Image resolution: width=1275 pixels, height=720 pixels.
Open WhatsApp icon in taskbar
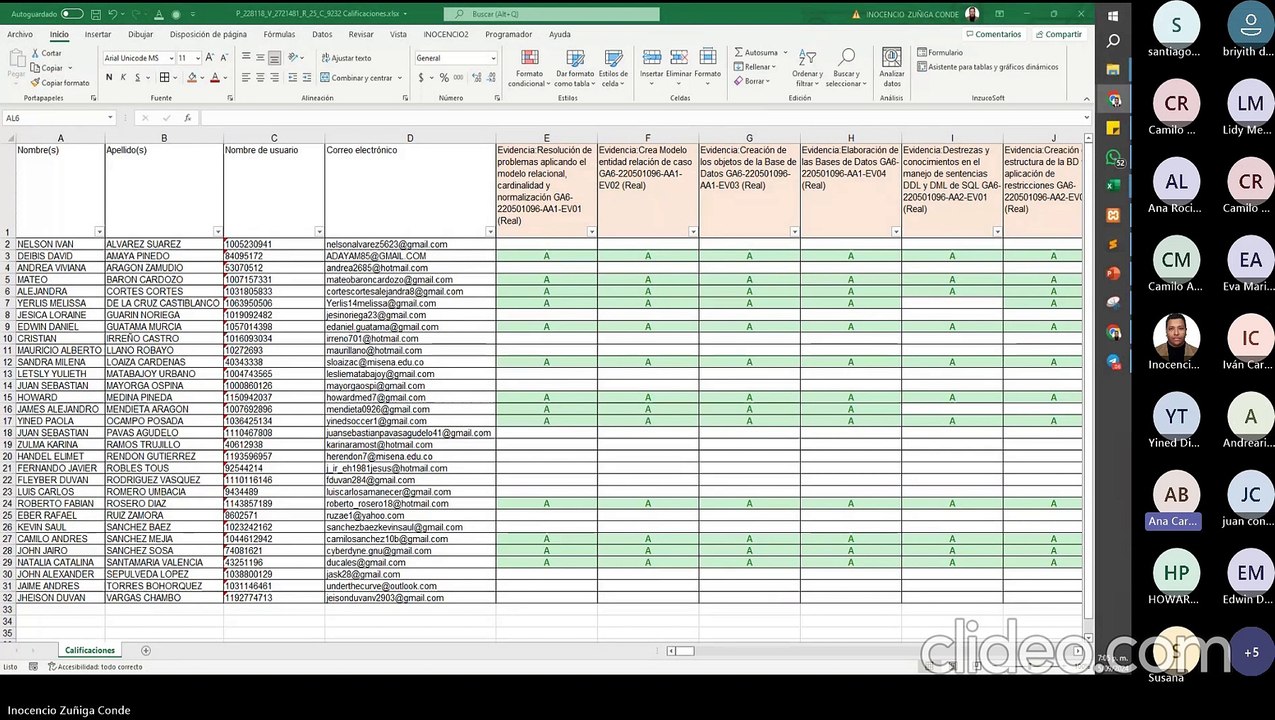coord(1113,158)
